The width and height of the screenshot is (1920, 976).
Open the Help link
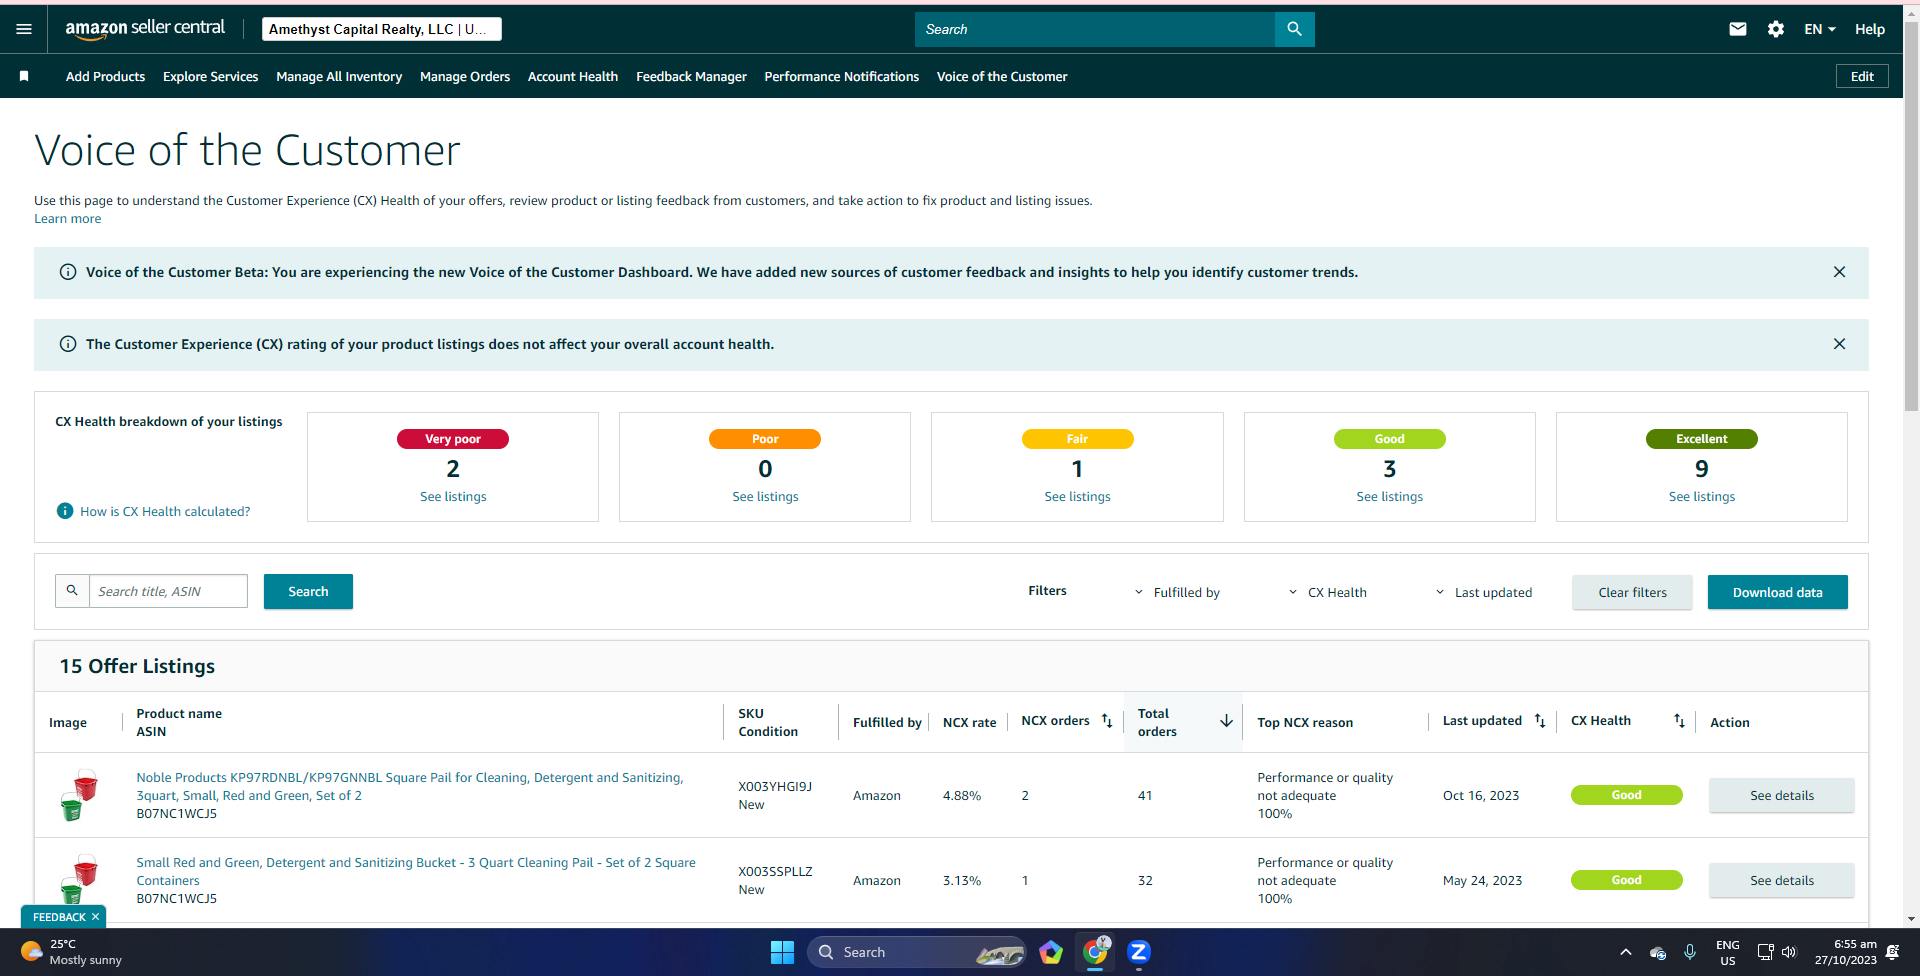coord(1870,29)
